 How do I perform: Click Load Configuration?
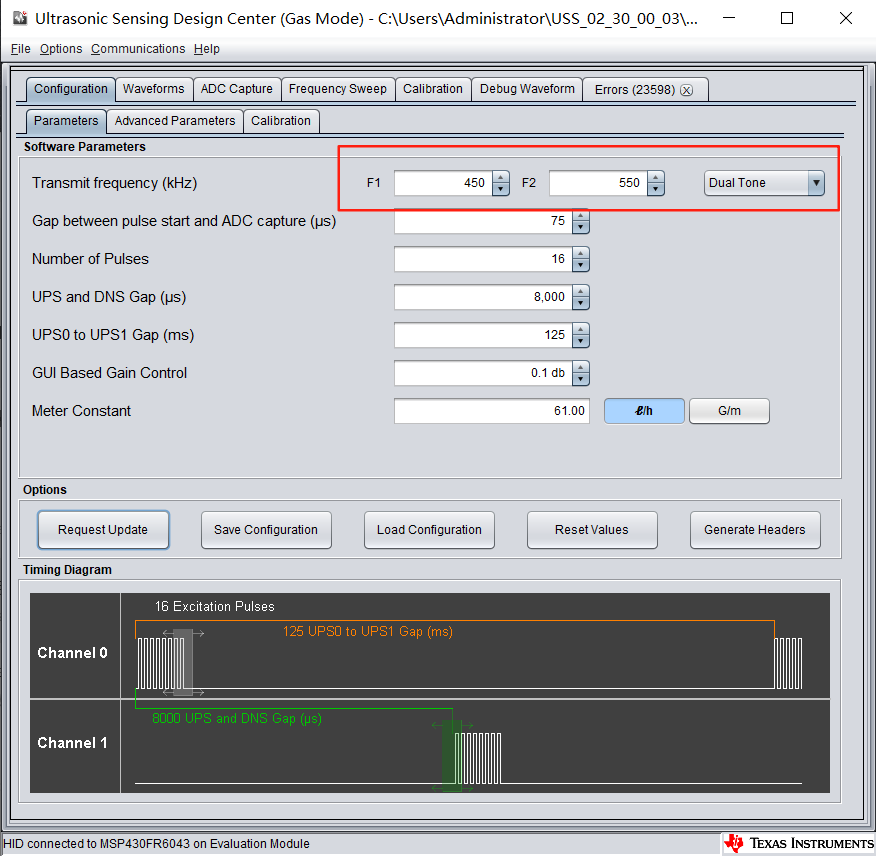click(x=429, y=530)
